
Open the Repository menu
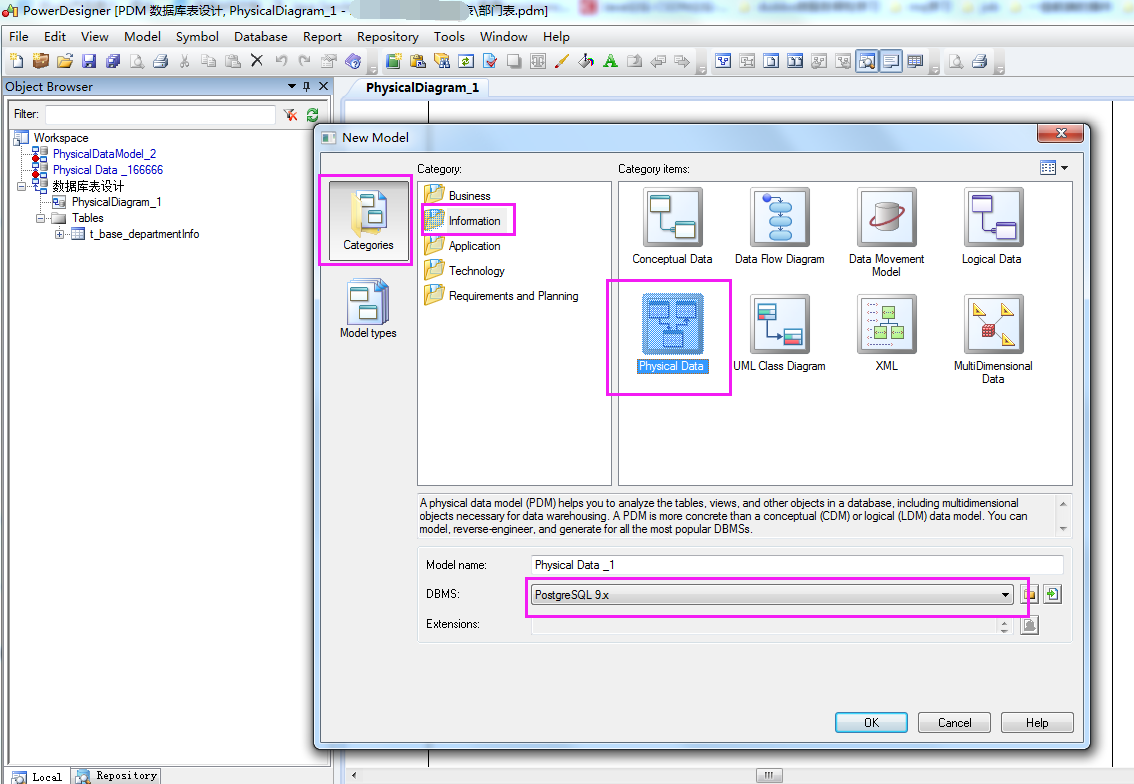388,37
